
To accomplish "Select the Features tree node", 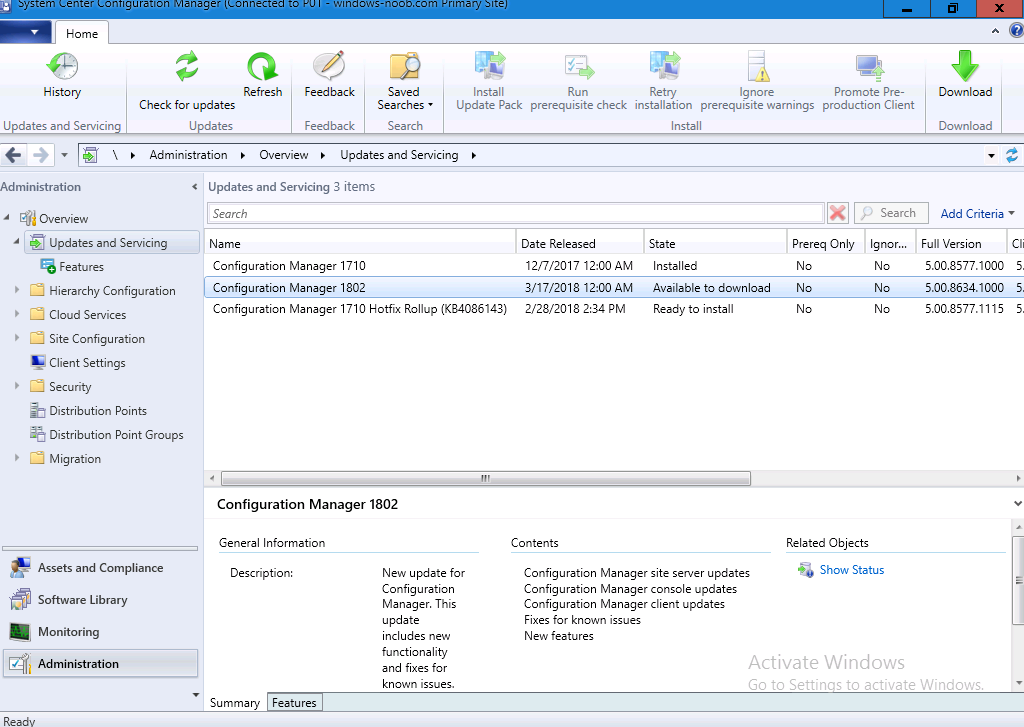I will (x=81, y=267).
